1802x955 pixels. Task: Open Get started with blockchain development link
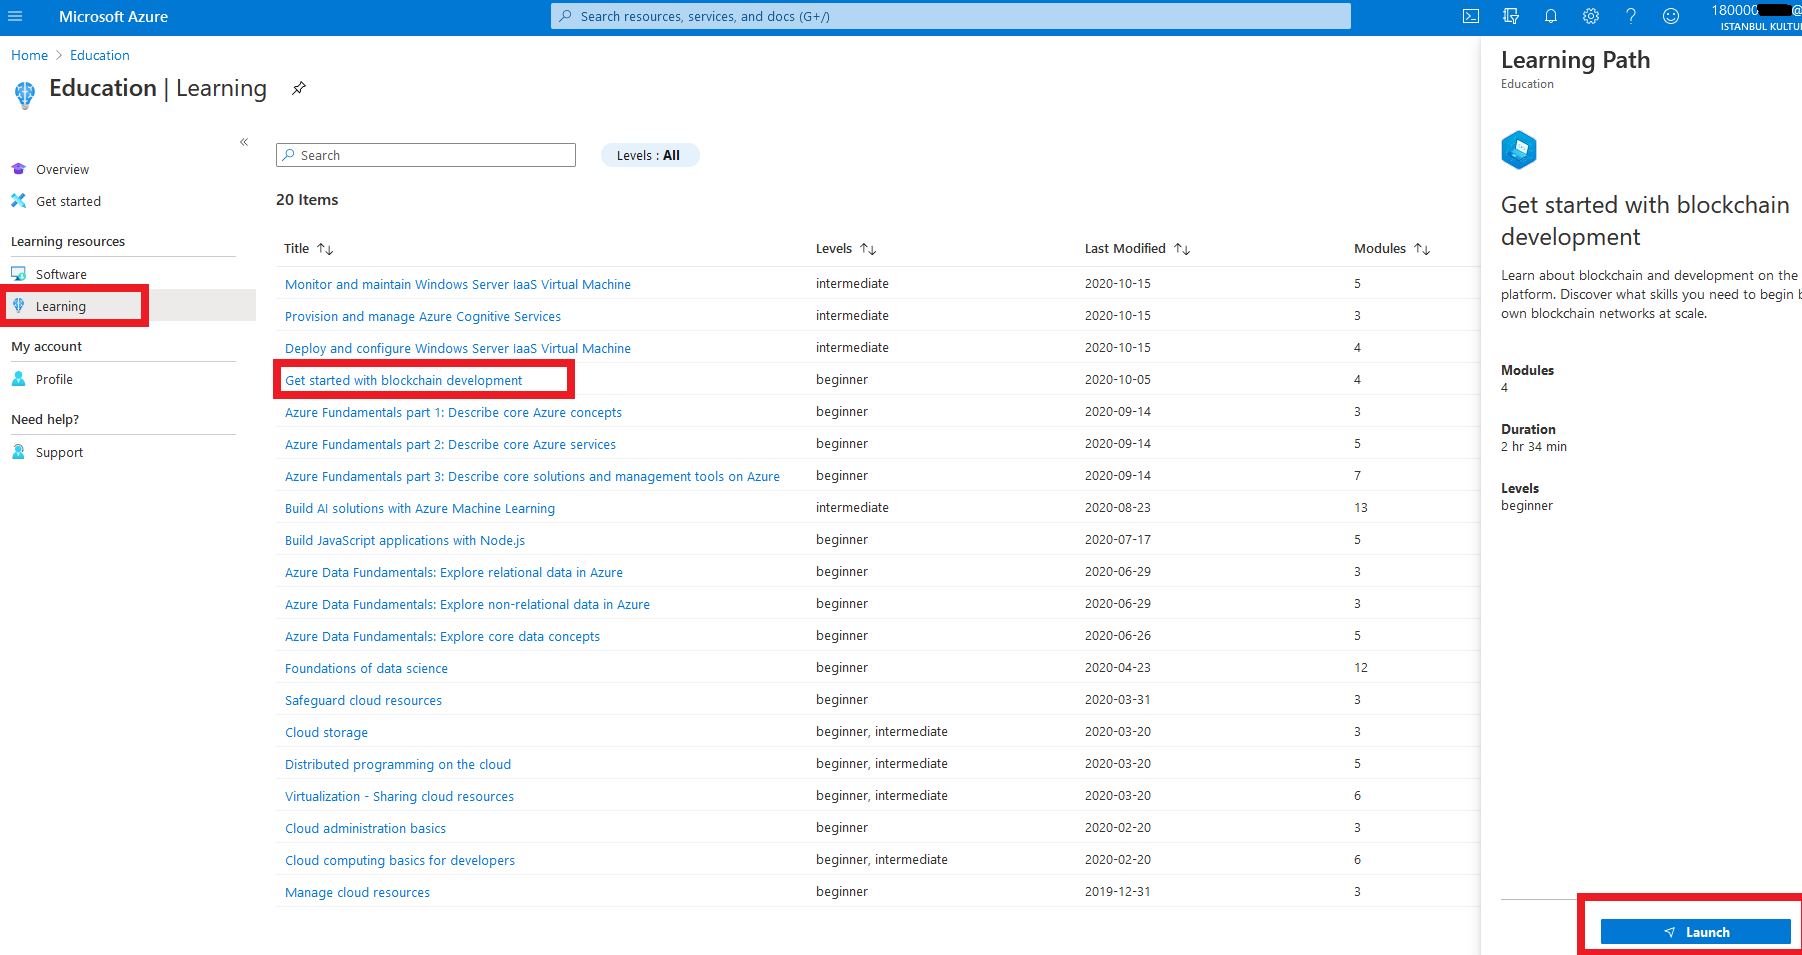[403, 380]
